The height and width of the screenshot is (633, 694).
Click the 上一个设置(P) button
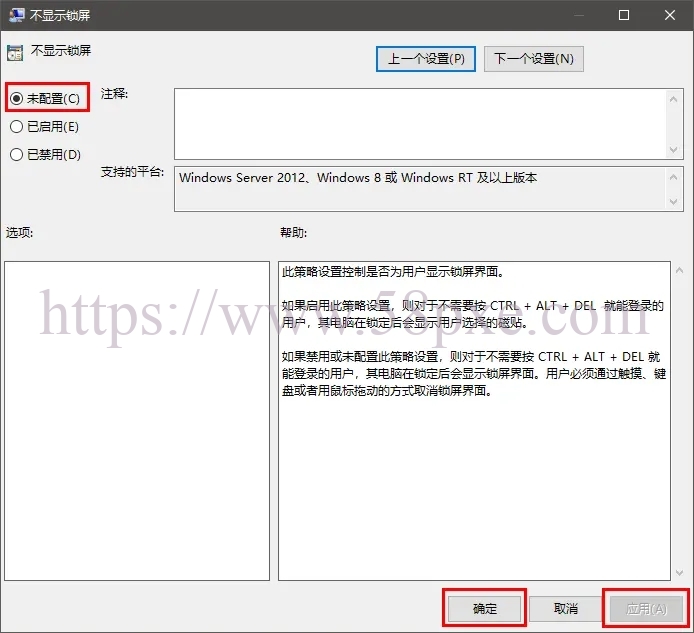426,59
